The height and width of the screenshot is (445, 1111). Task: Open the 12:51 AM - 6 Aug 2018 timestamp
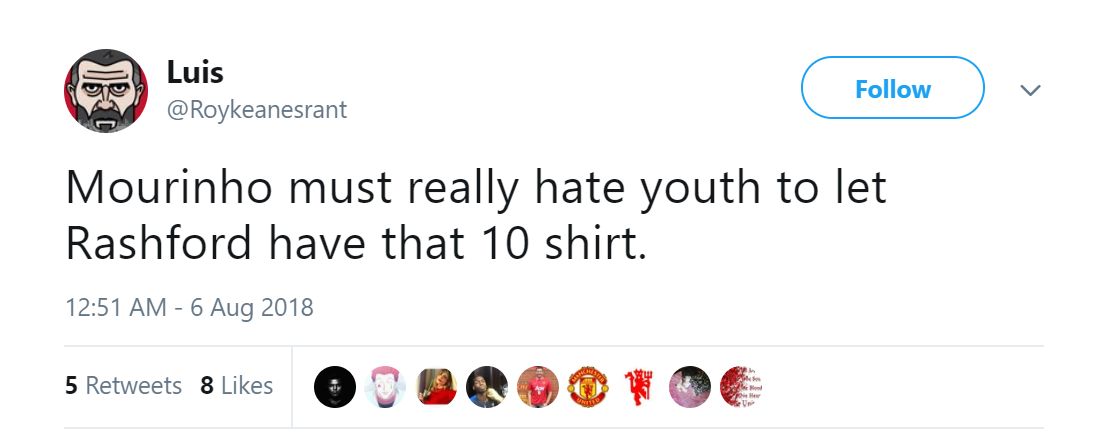pos(189,306)
